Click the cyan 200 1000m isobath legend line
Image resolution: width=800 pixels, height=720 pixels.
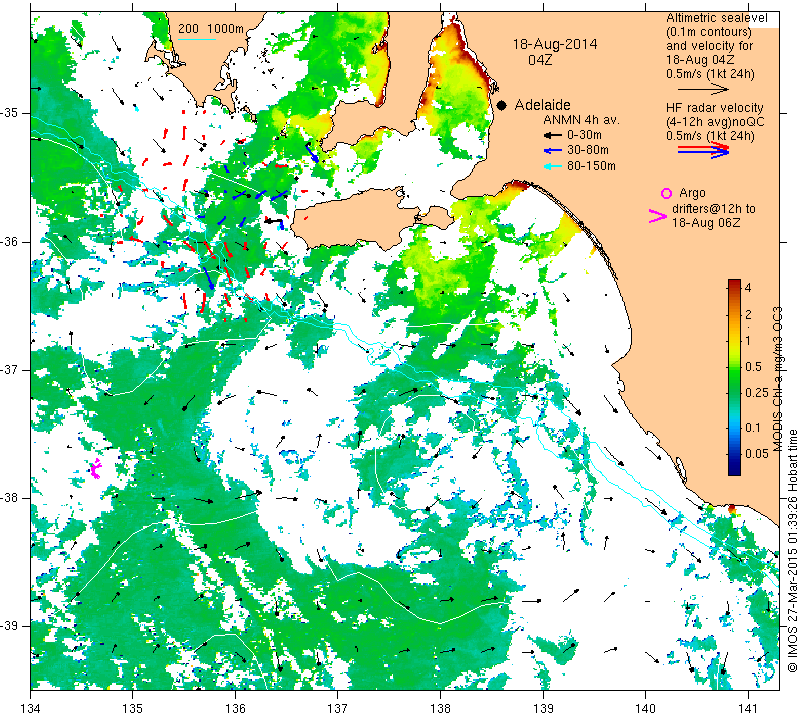coord(196,39)
